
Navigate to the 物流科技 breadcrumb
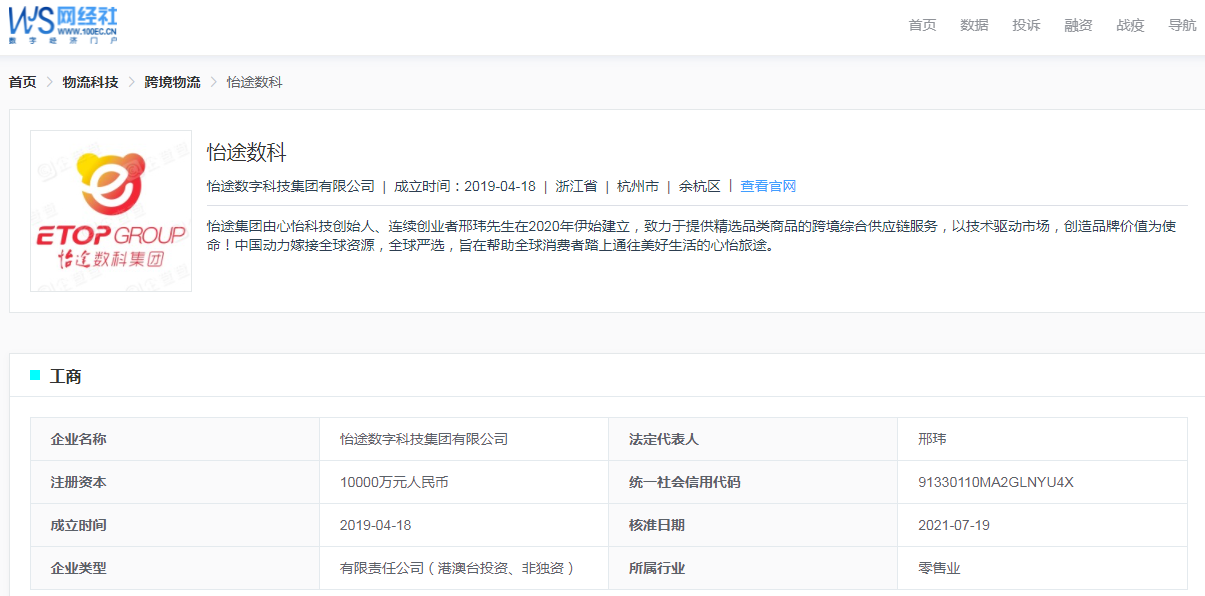click(x=90, y=82)
